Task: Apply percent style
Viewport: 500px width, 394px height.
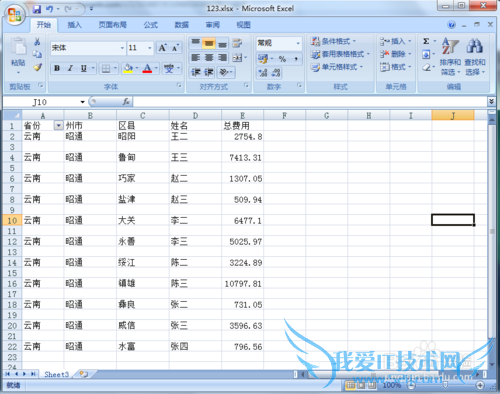Action: click(282, 59)
